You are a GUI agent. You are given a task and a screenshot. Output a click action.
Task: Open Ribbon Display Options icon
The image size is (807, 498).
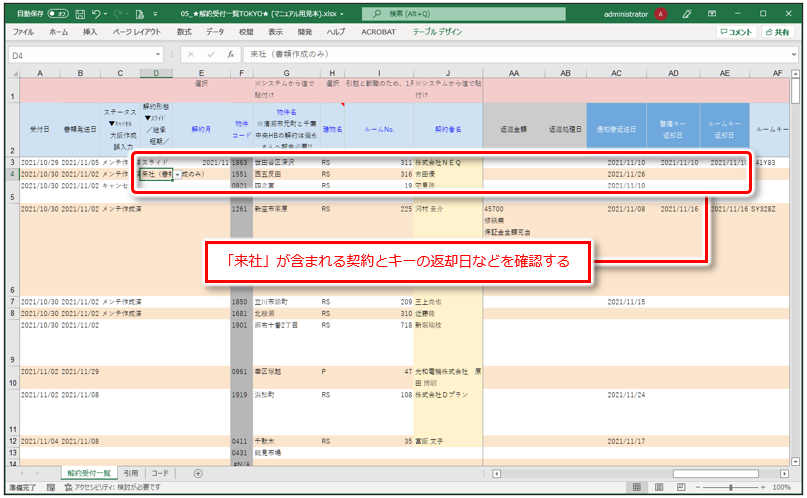point(712,14)
